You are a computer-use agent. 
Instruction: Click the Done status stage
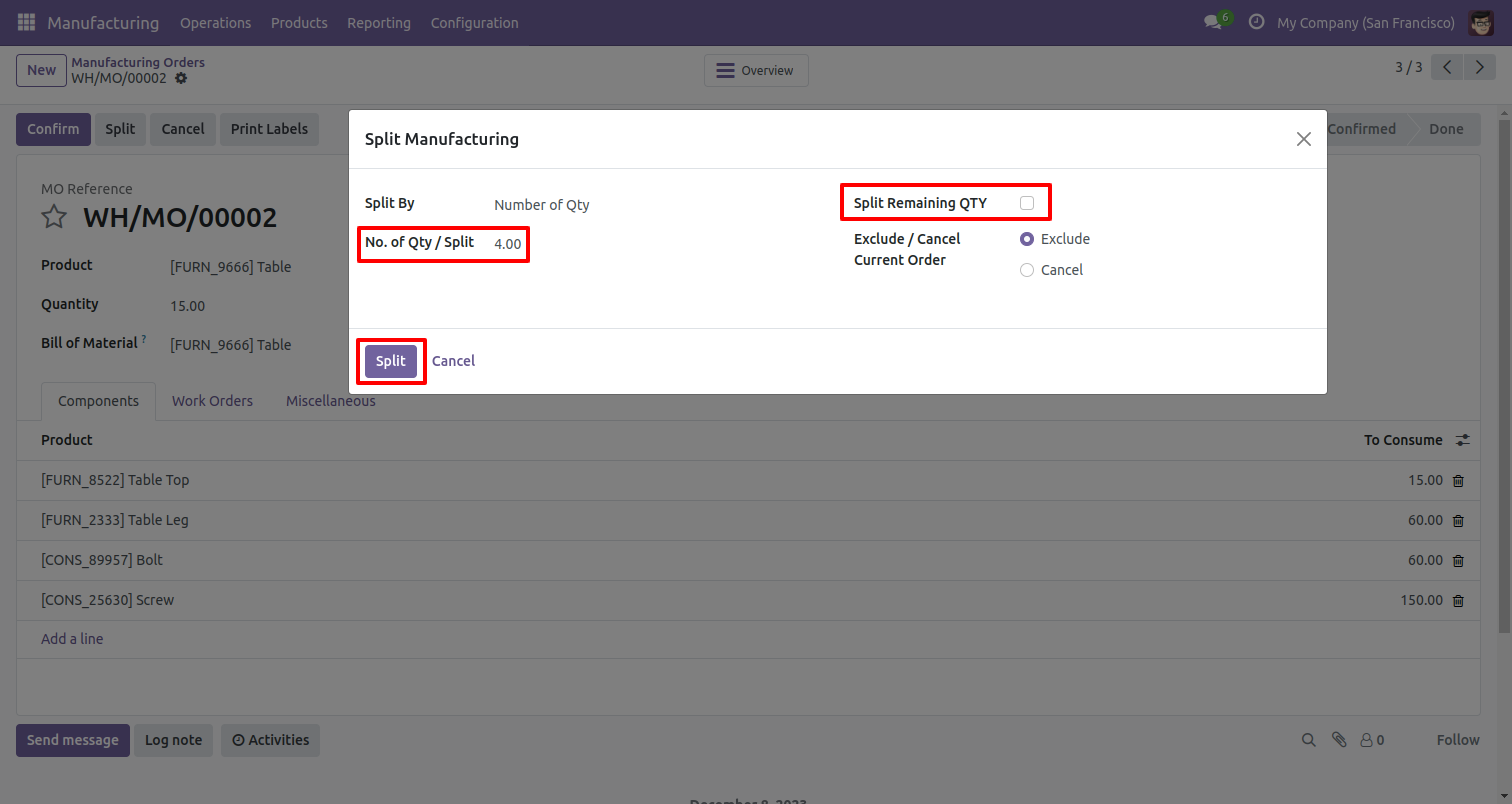(x=1446, y=129)
